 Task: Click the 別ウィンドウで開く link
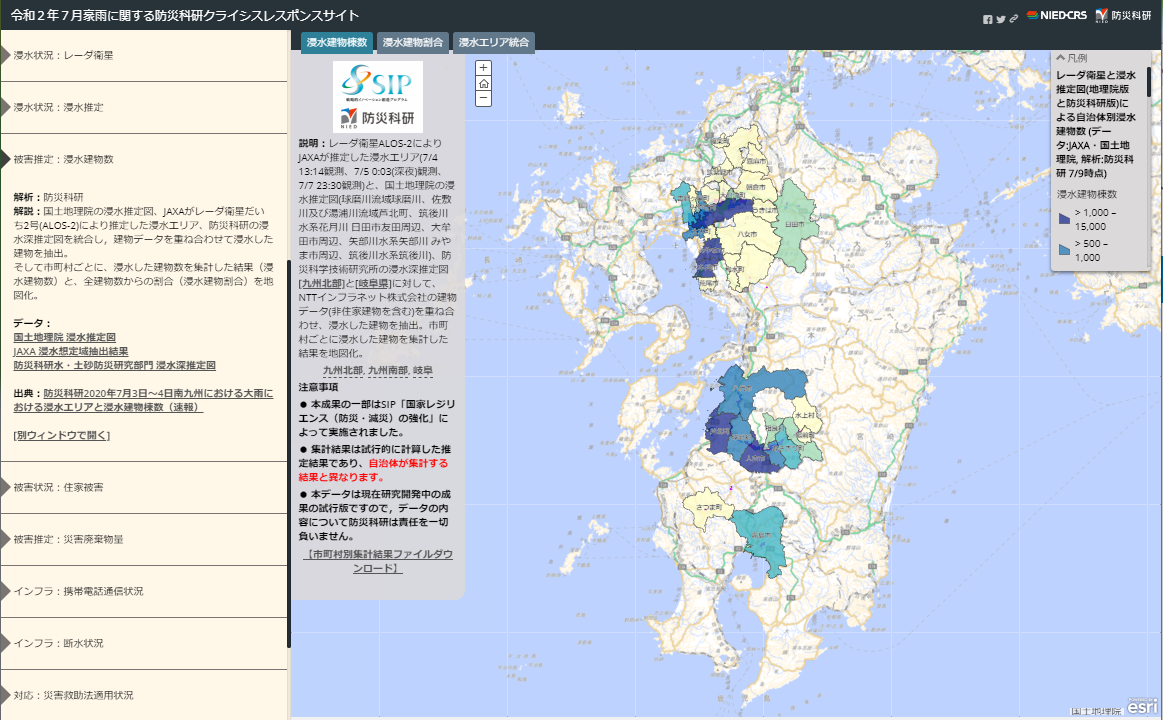(x=61, y=435)
